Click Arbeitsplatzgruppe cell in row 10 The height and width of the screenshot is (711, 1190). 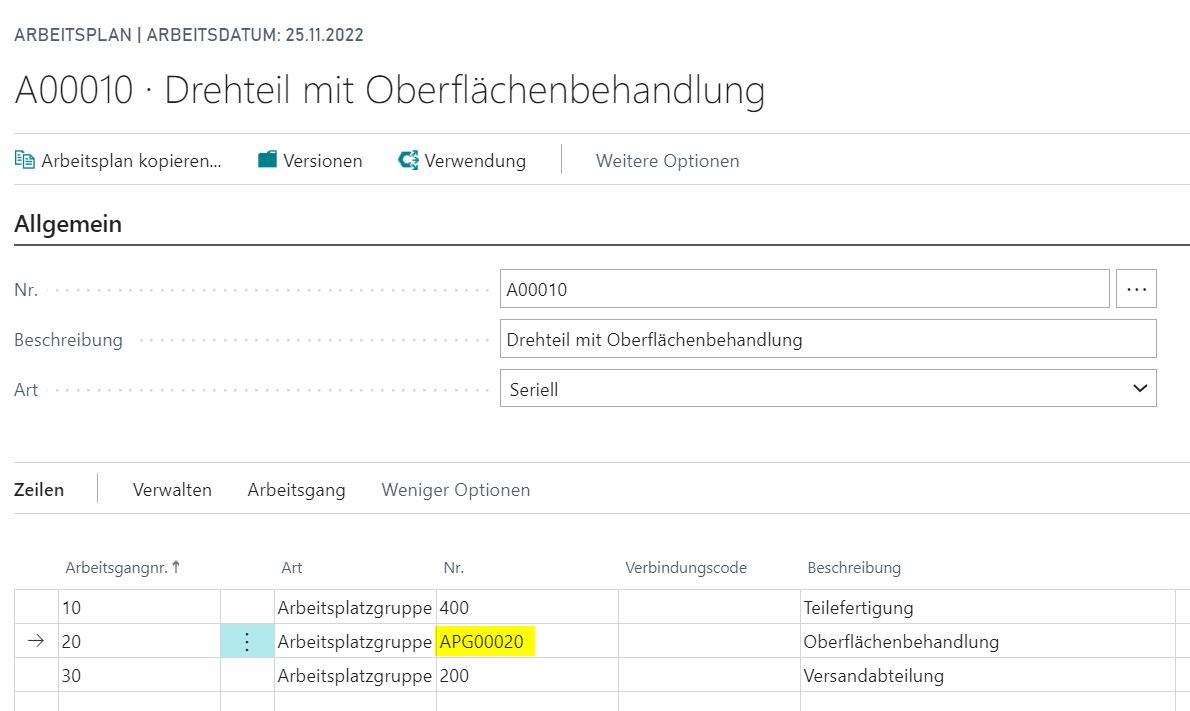pyautogui.click(x=355, y=607)
